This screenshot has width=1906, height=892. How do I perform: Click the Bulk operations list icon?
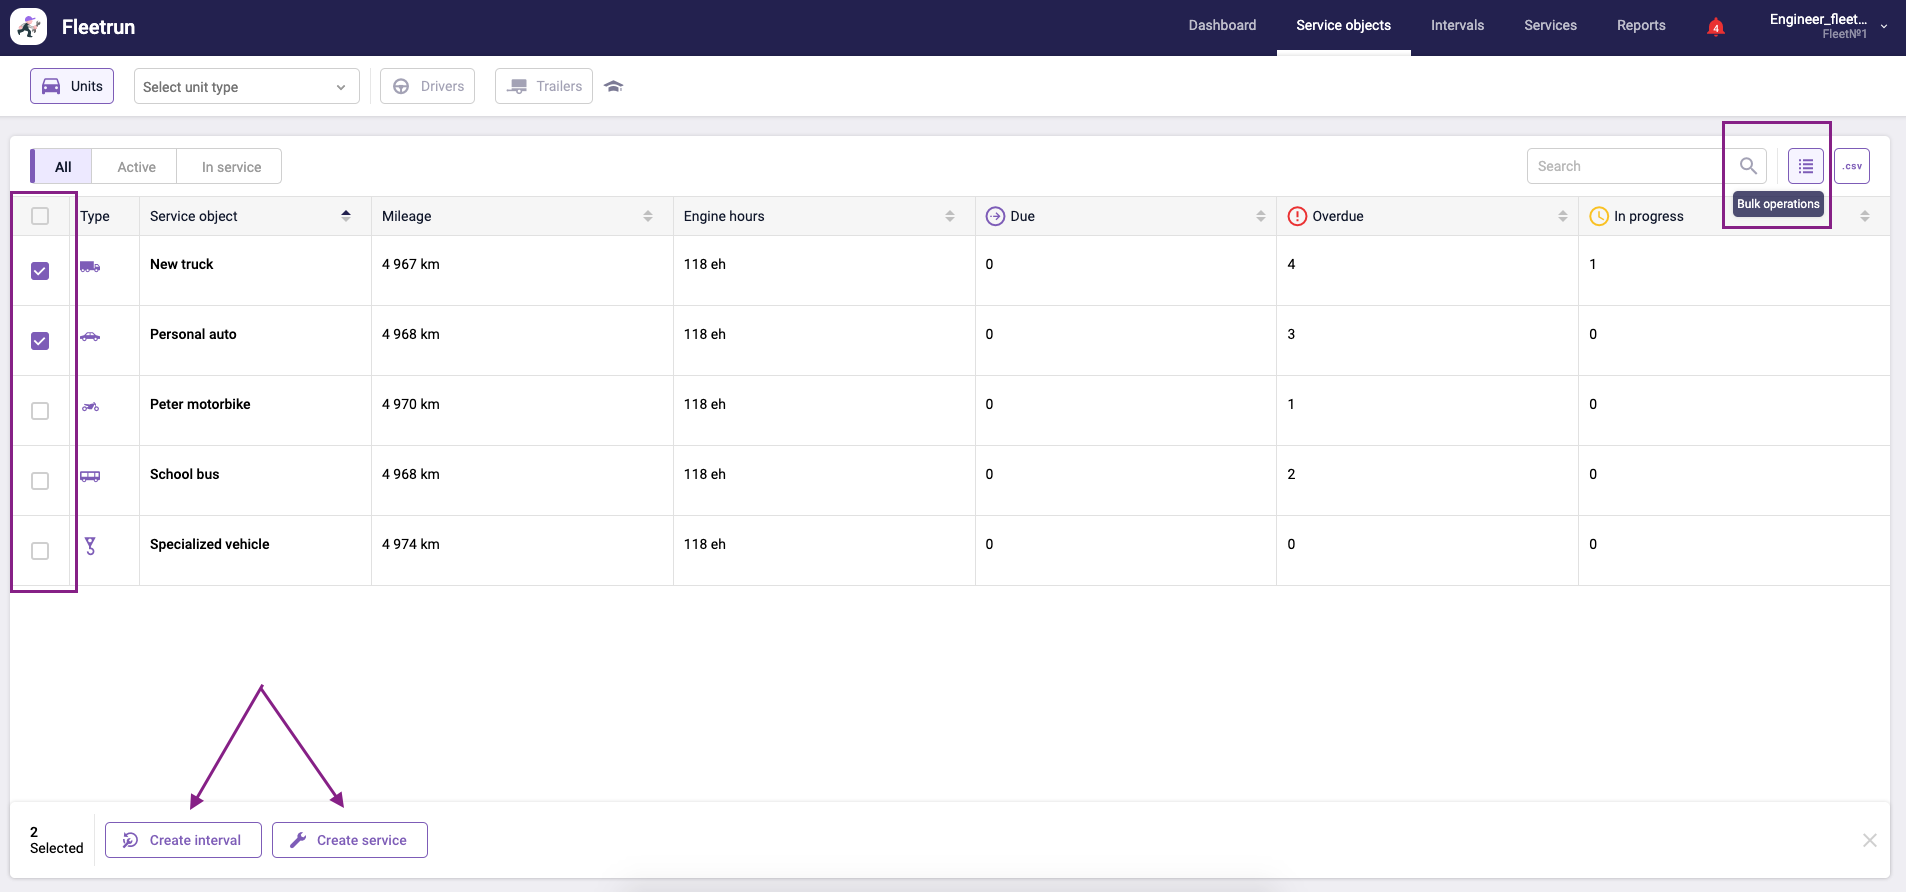(1805, 166)
